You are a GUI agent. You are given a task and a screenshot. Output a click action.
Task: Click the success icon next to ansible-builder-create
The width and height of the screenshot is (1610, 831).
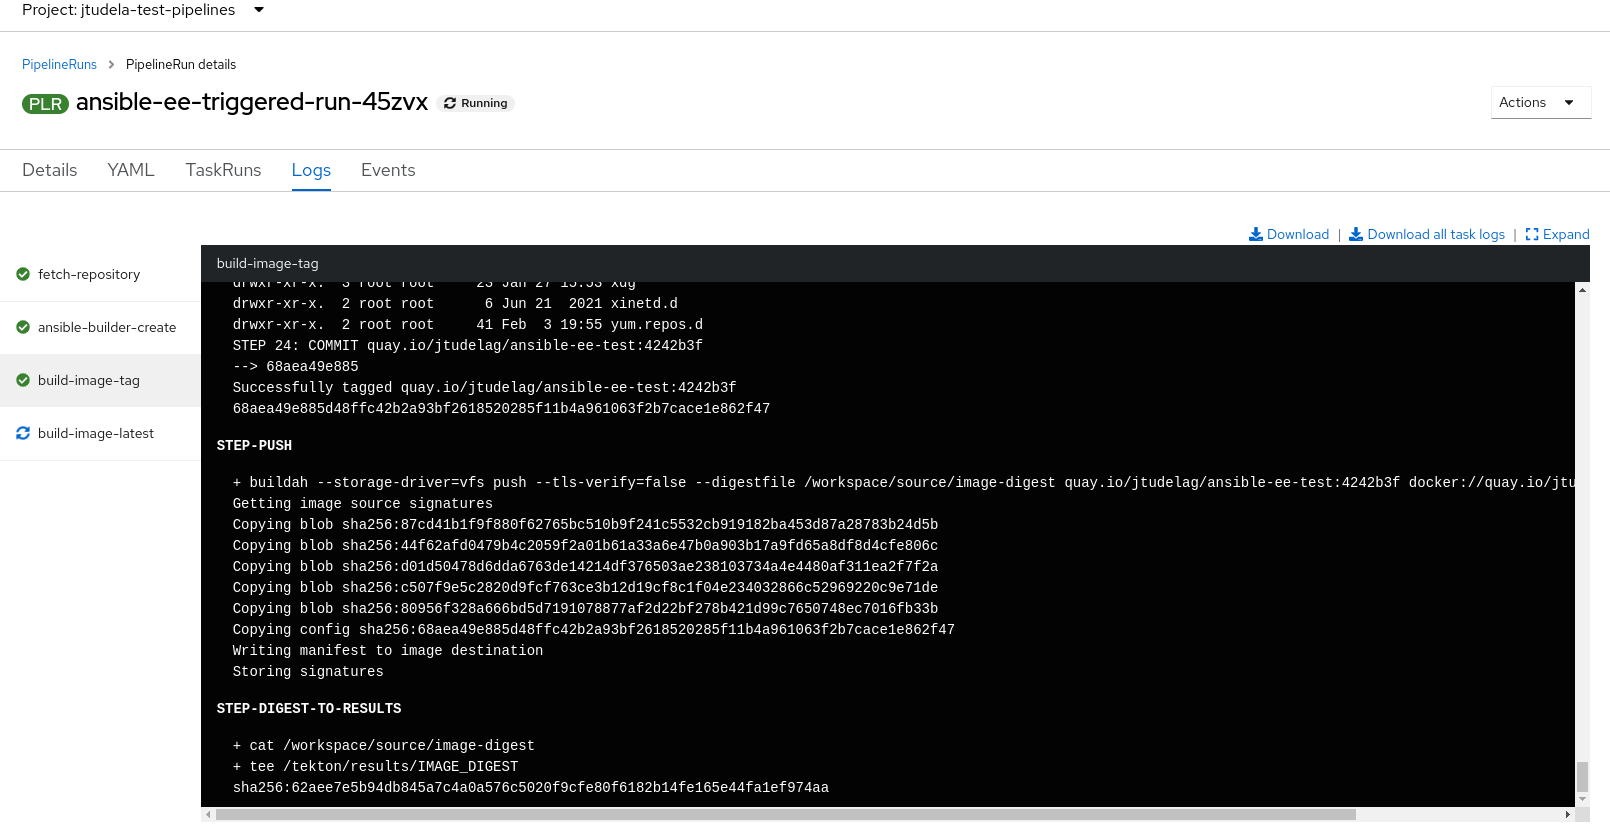[x=22, y=327]
